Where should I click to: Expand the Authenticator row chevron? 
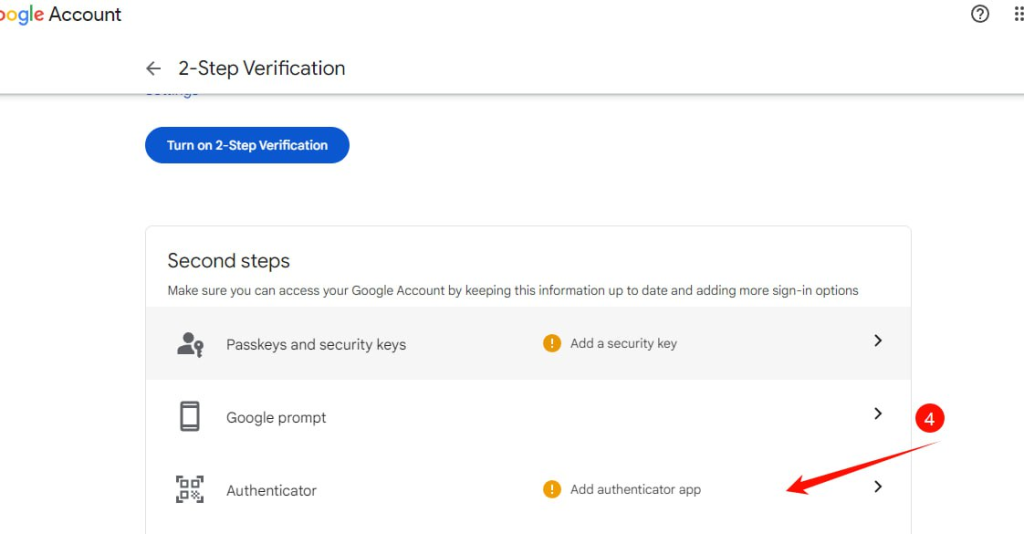coord(878,487)
